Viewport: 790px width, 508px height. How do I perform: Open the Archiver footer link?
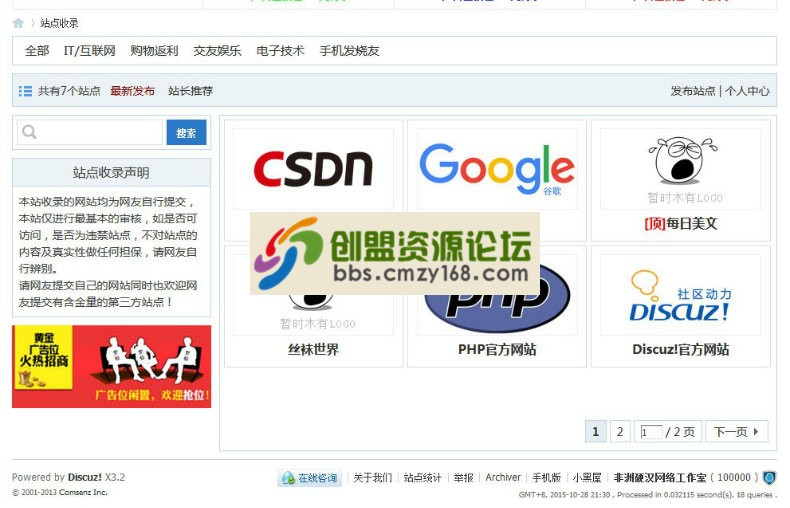(x=503, y=477)
